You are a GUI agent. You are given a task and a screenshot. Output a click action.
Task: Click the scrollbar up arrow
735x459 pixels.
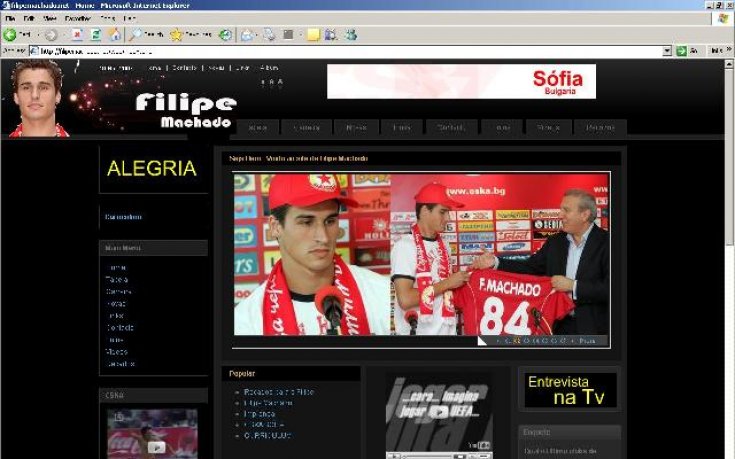[729, 65]
